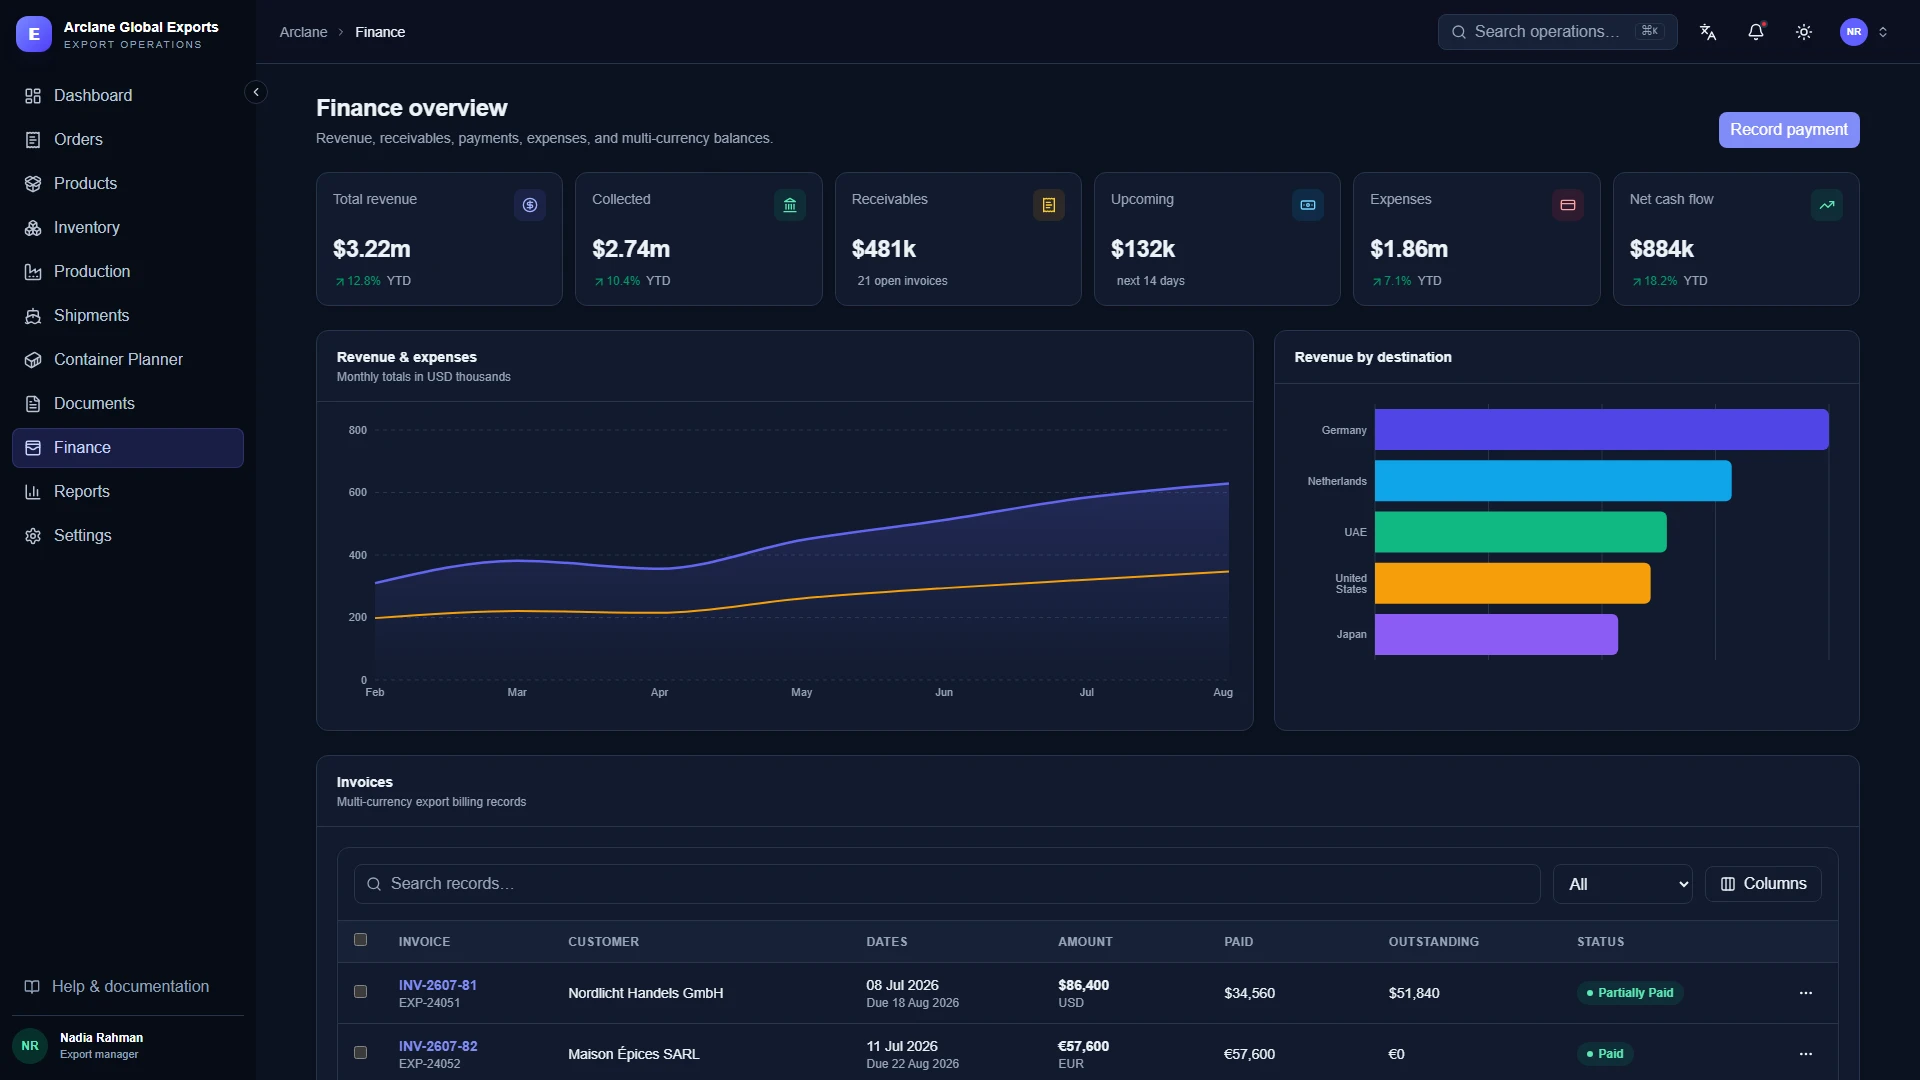The image size is (1920, 1080).
Task: Open Settings in the sidebar
Action: [128, 536]
